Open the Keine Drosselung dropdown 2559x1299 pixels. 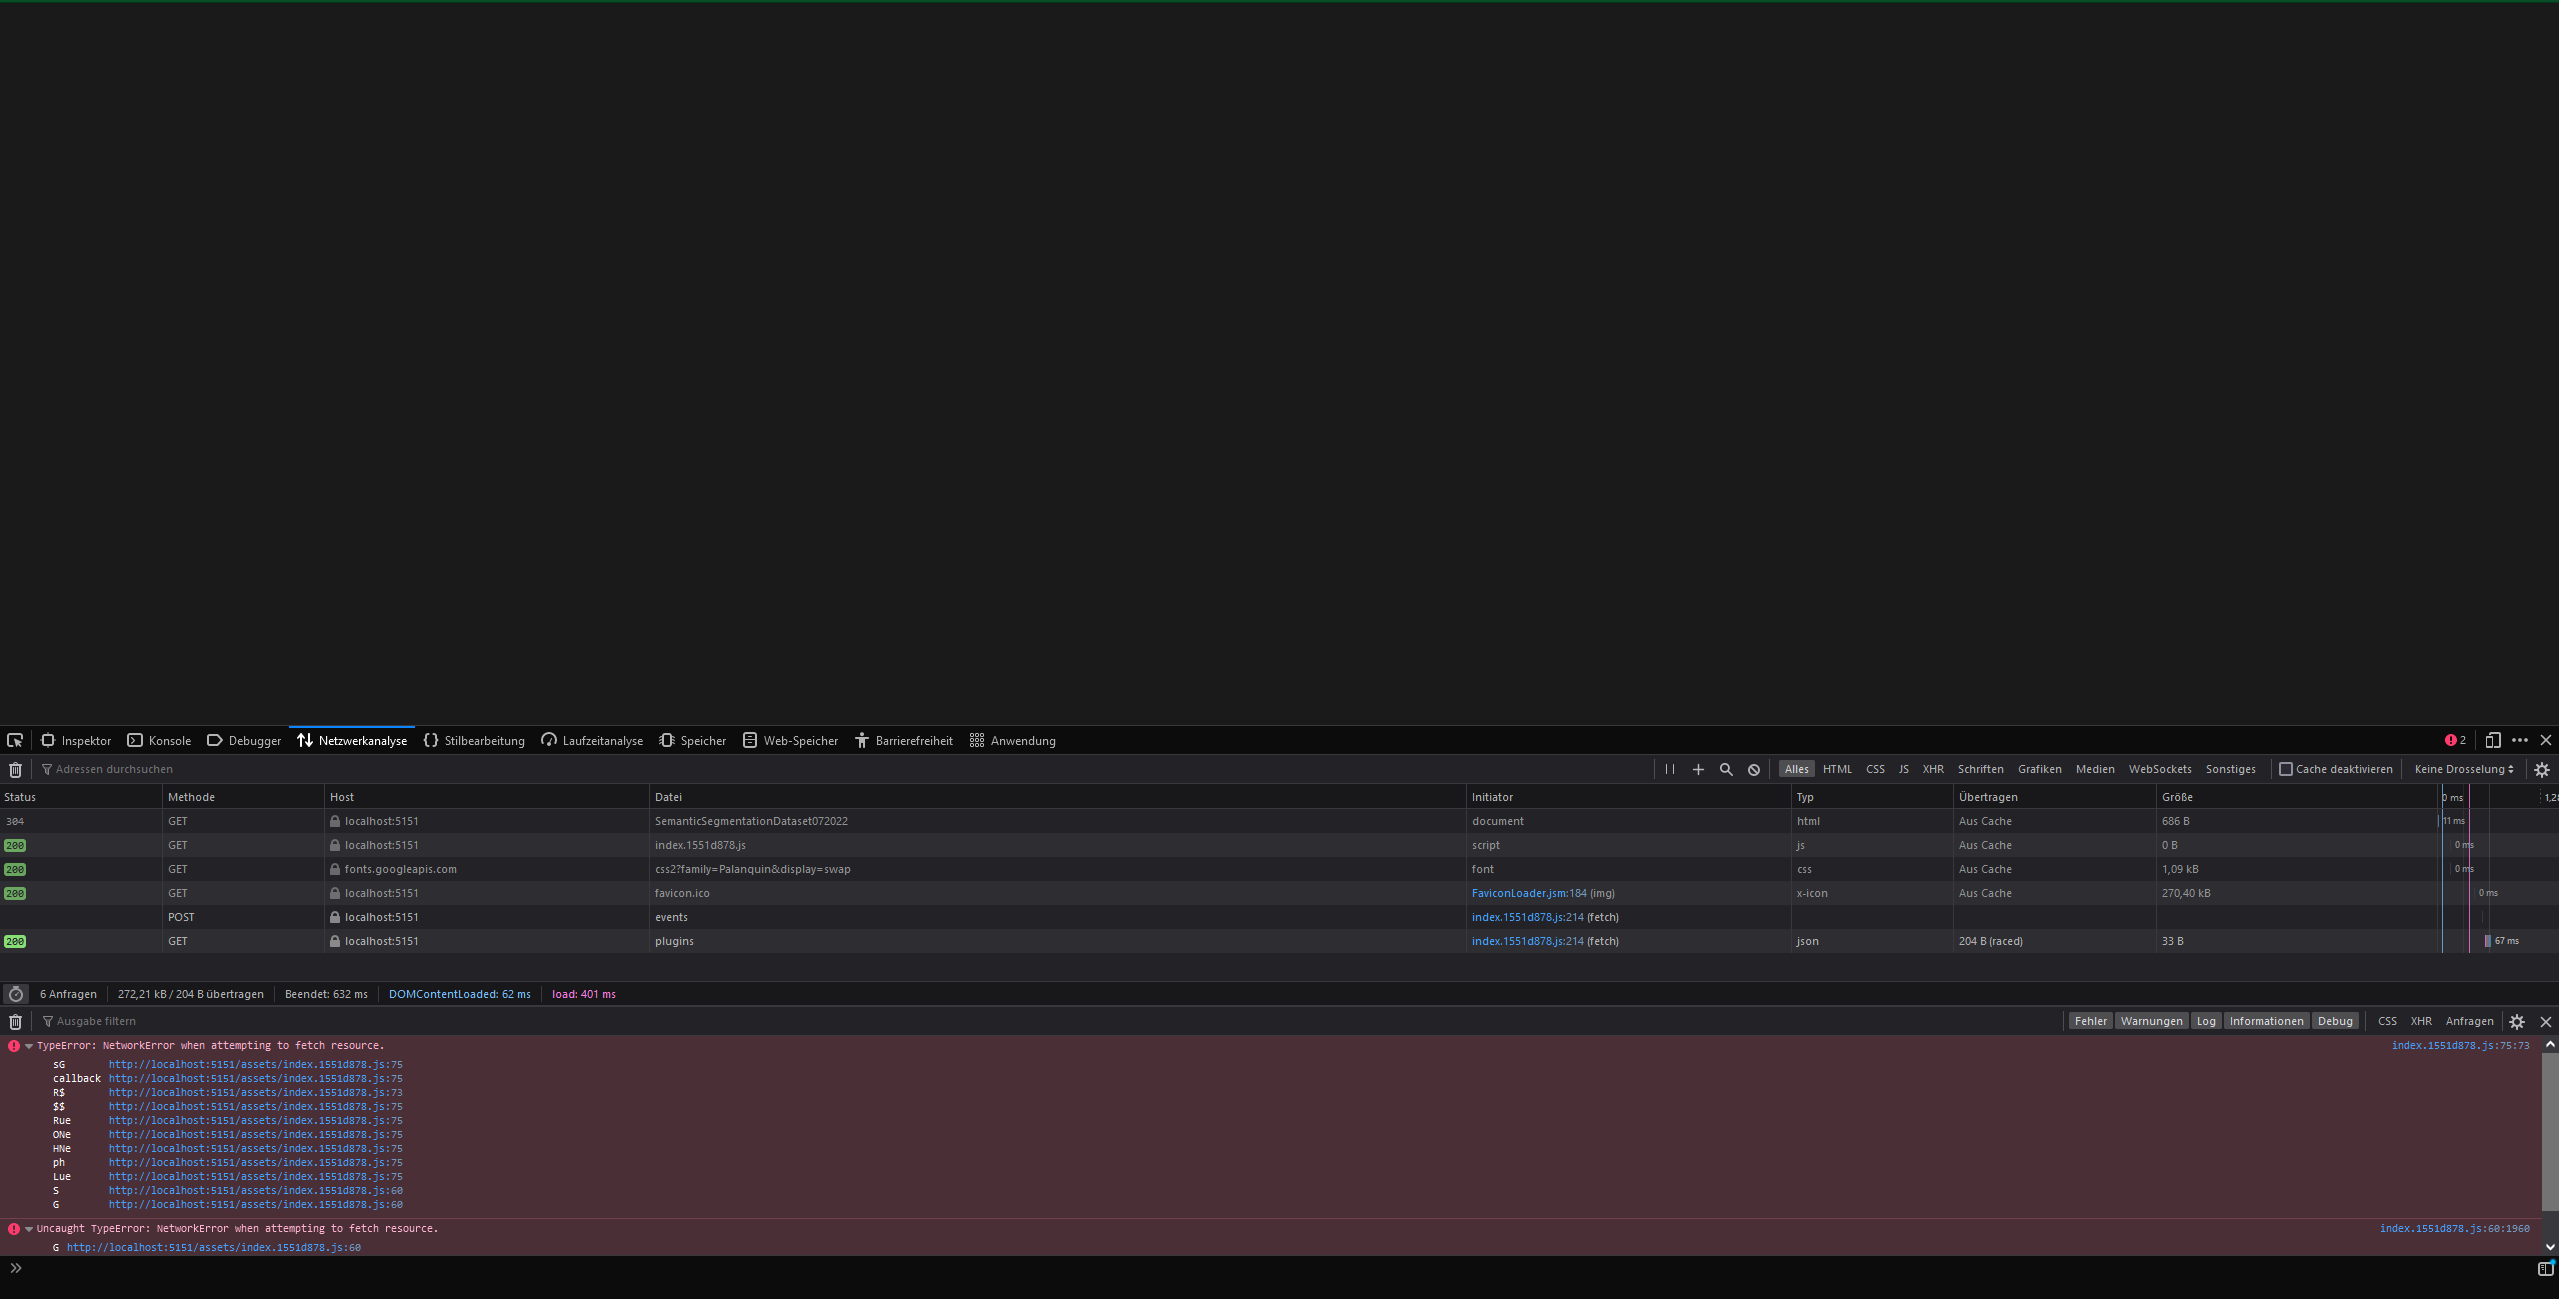(x=2461, y=769)
